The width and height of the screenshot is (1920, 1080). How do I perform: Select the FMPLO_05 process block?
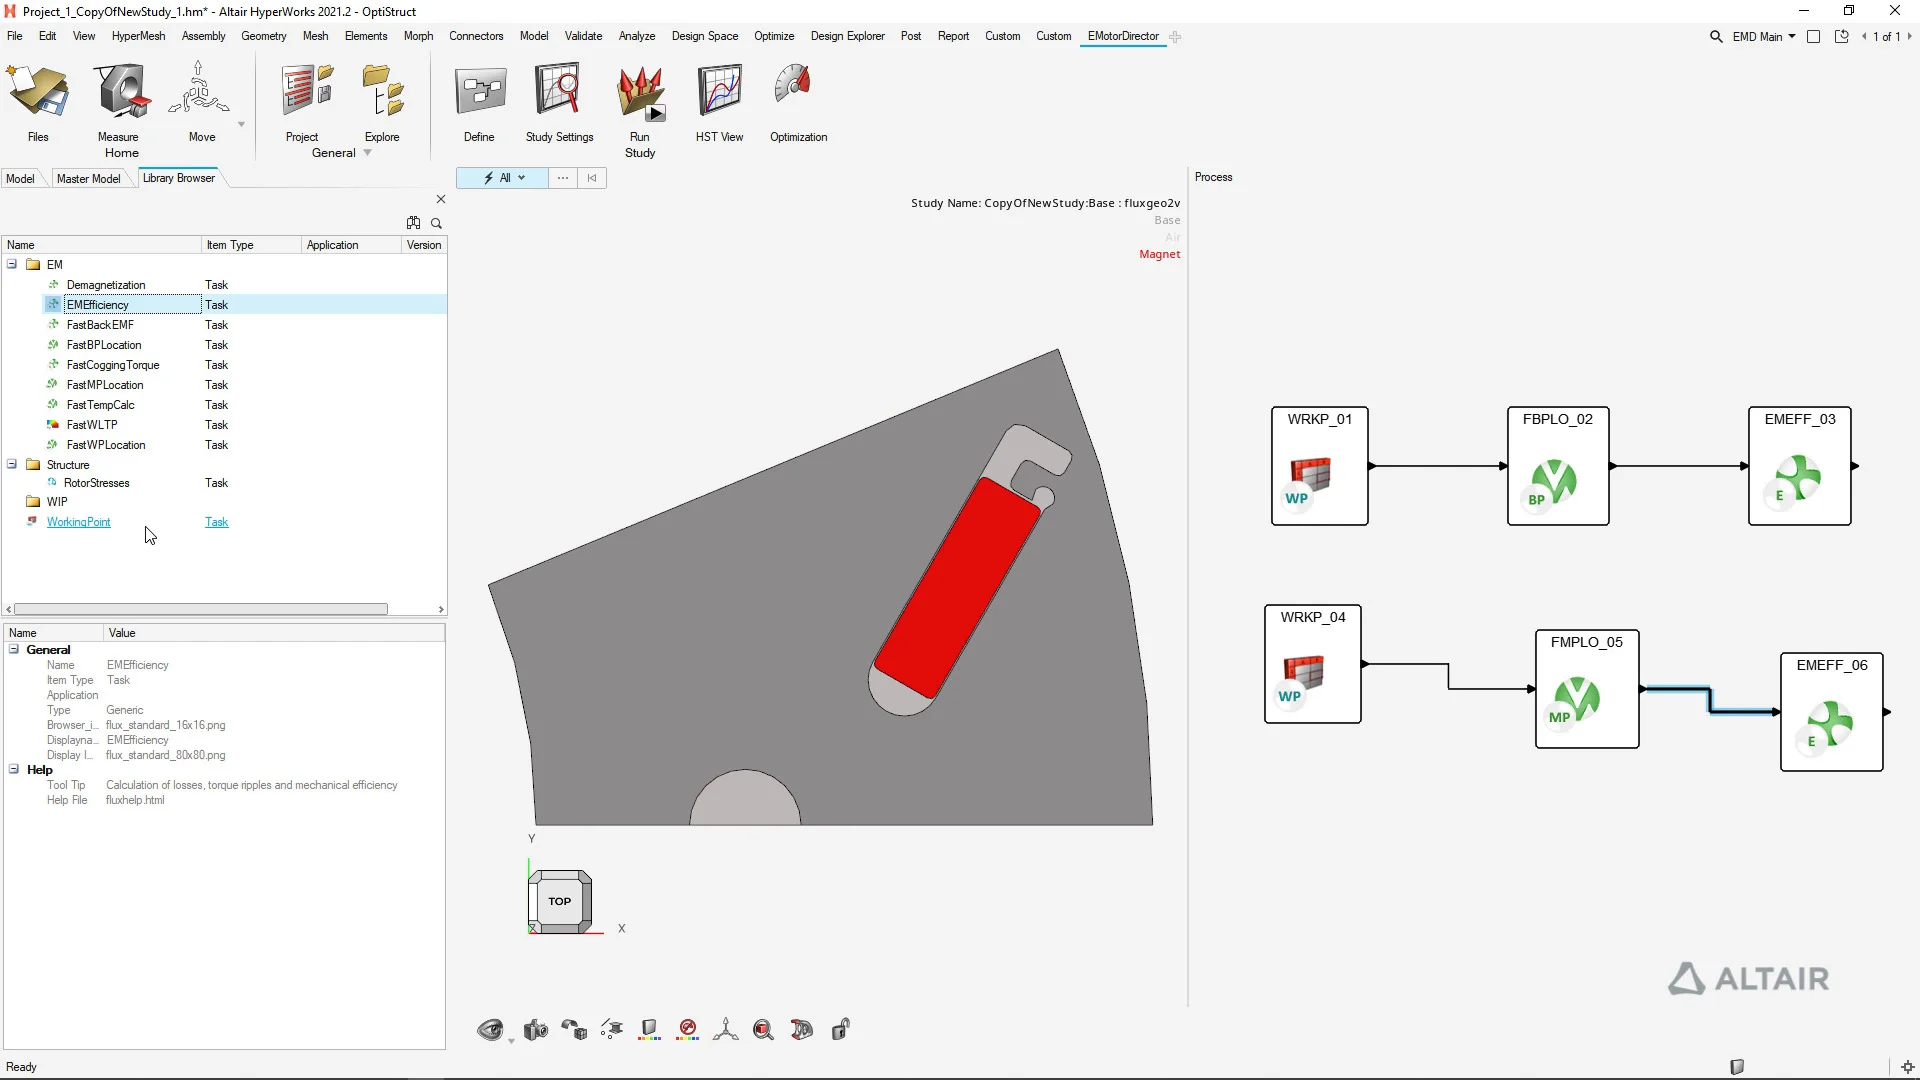pos(1587,689)
